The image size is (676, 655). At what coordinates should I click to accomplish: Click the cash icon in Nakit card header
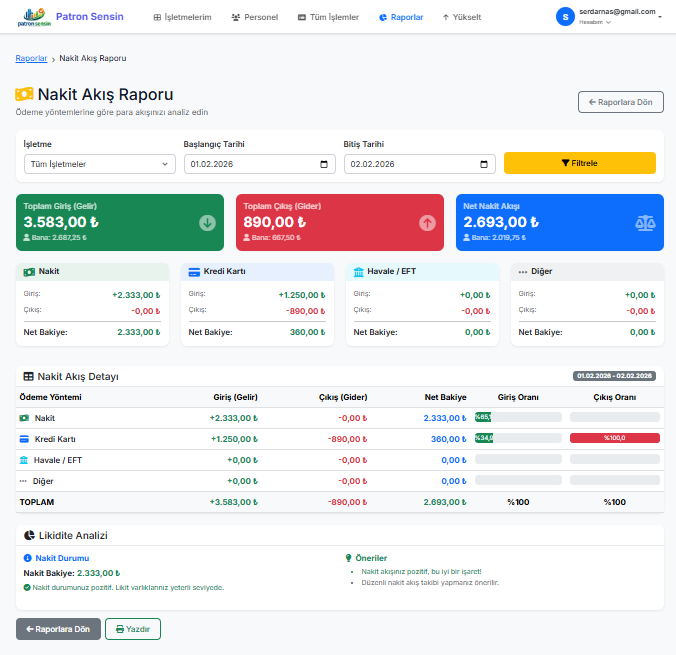click(29, 271)
